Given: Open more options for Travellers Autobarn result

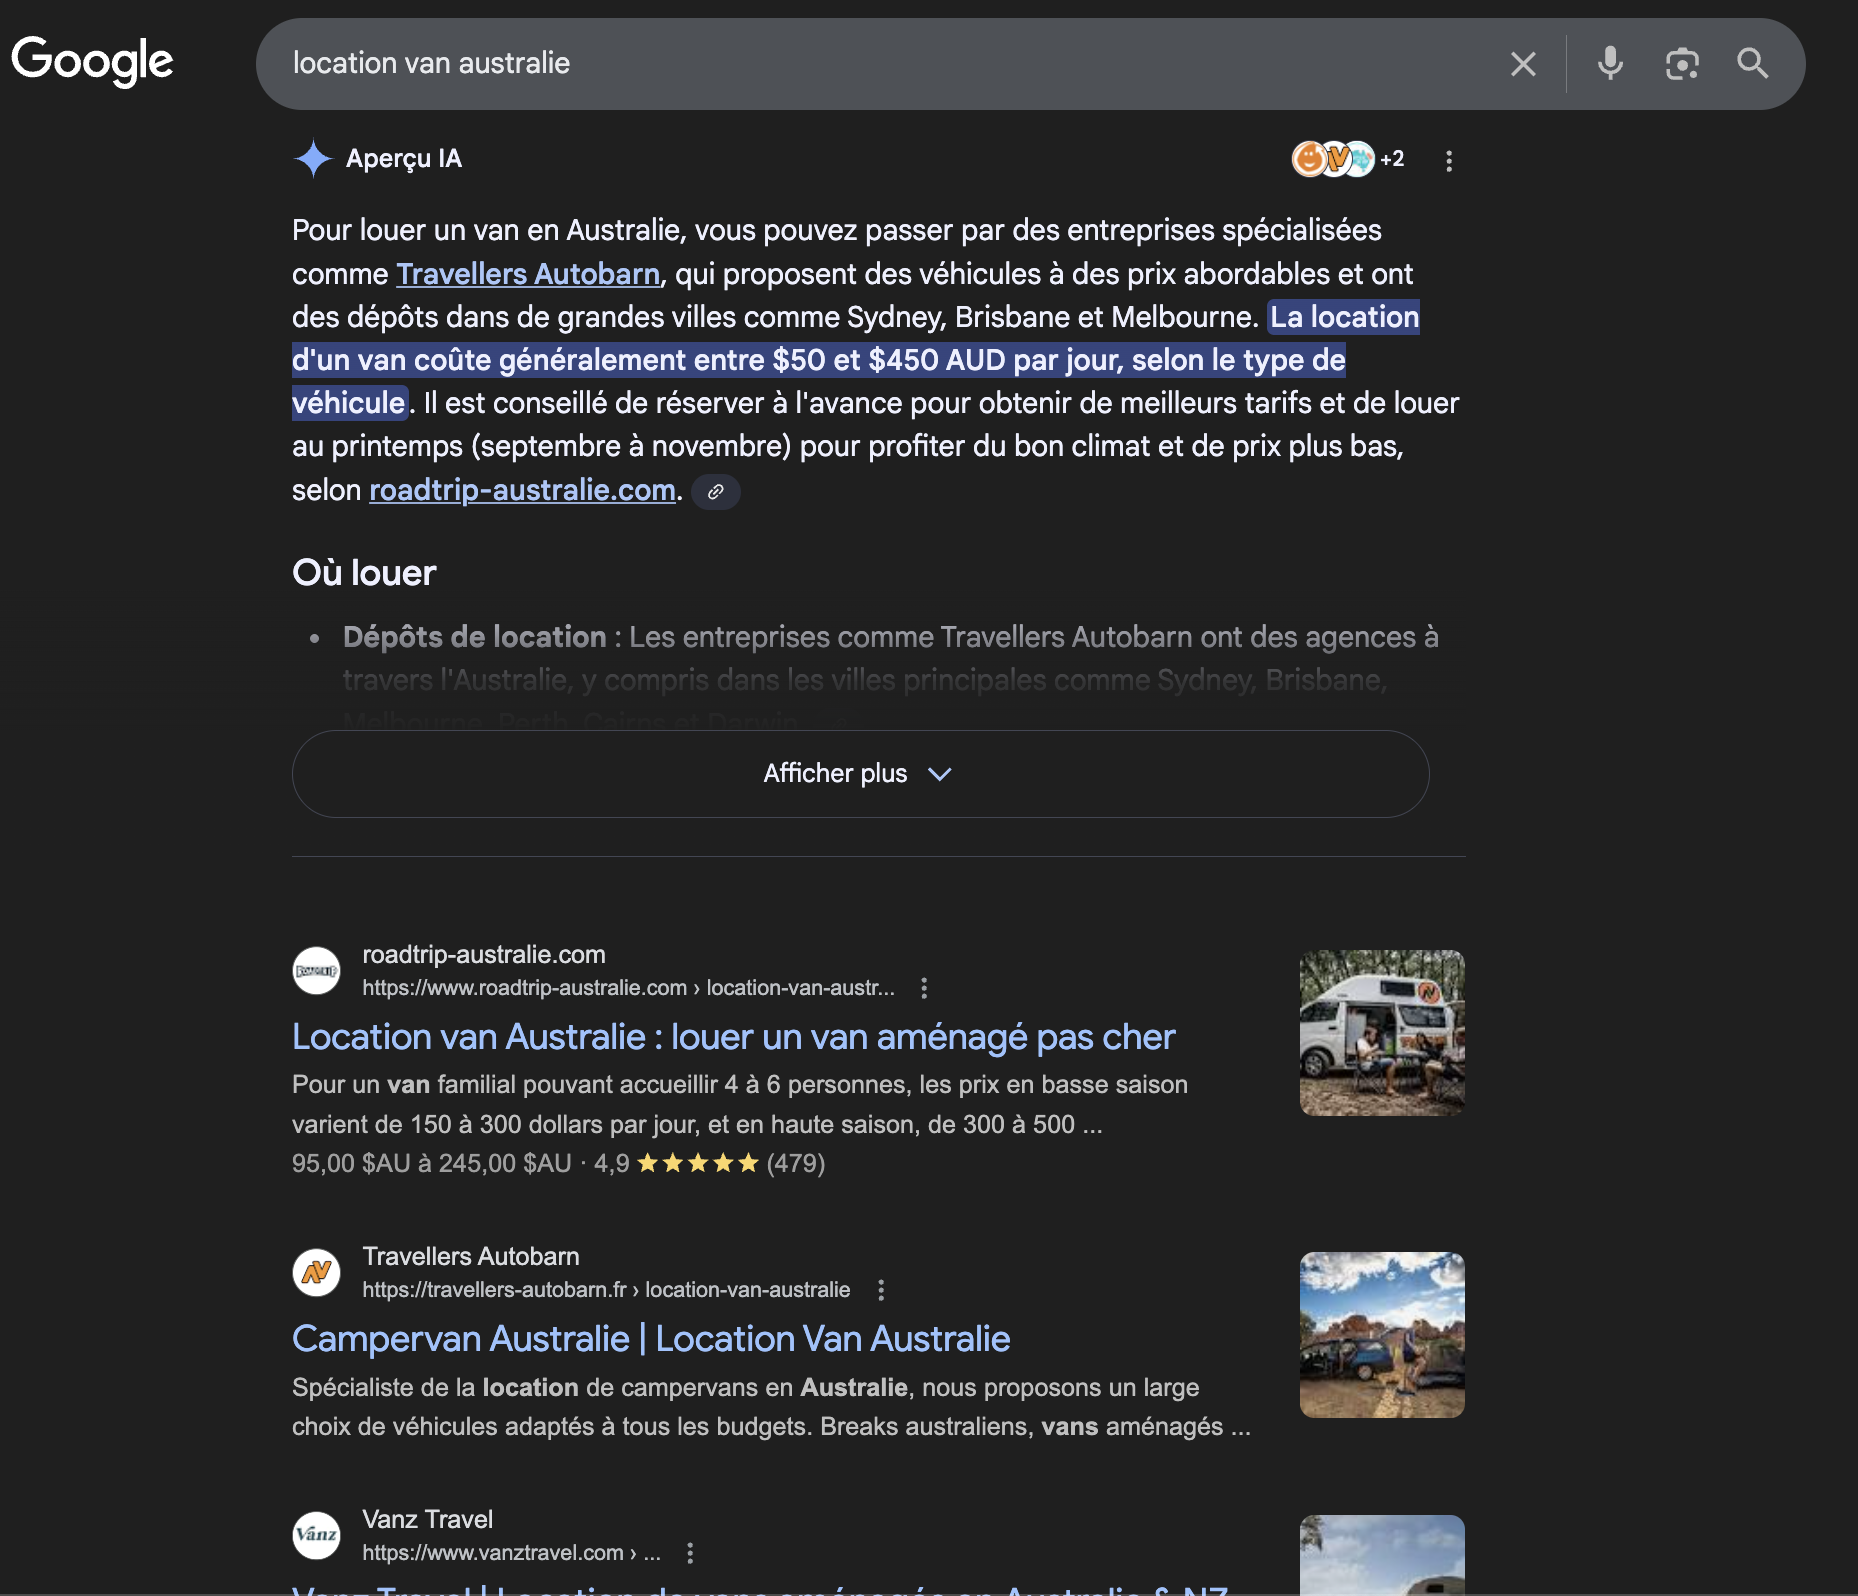Looking at the screenshot, I should point(881,1290).
